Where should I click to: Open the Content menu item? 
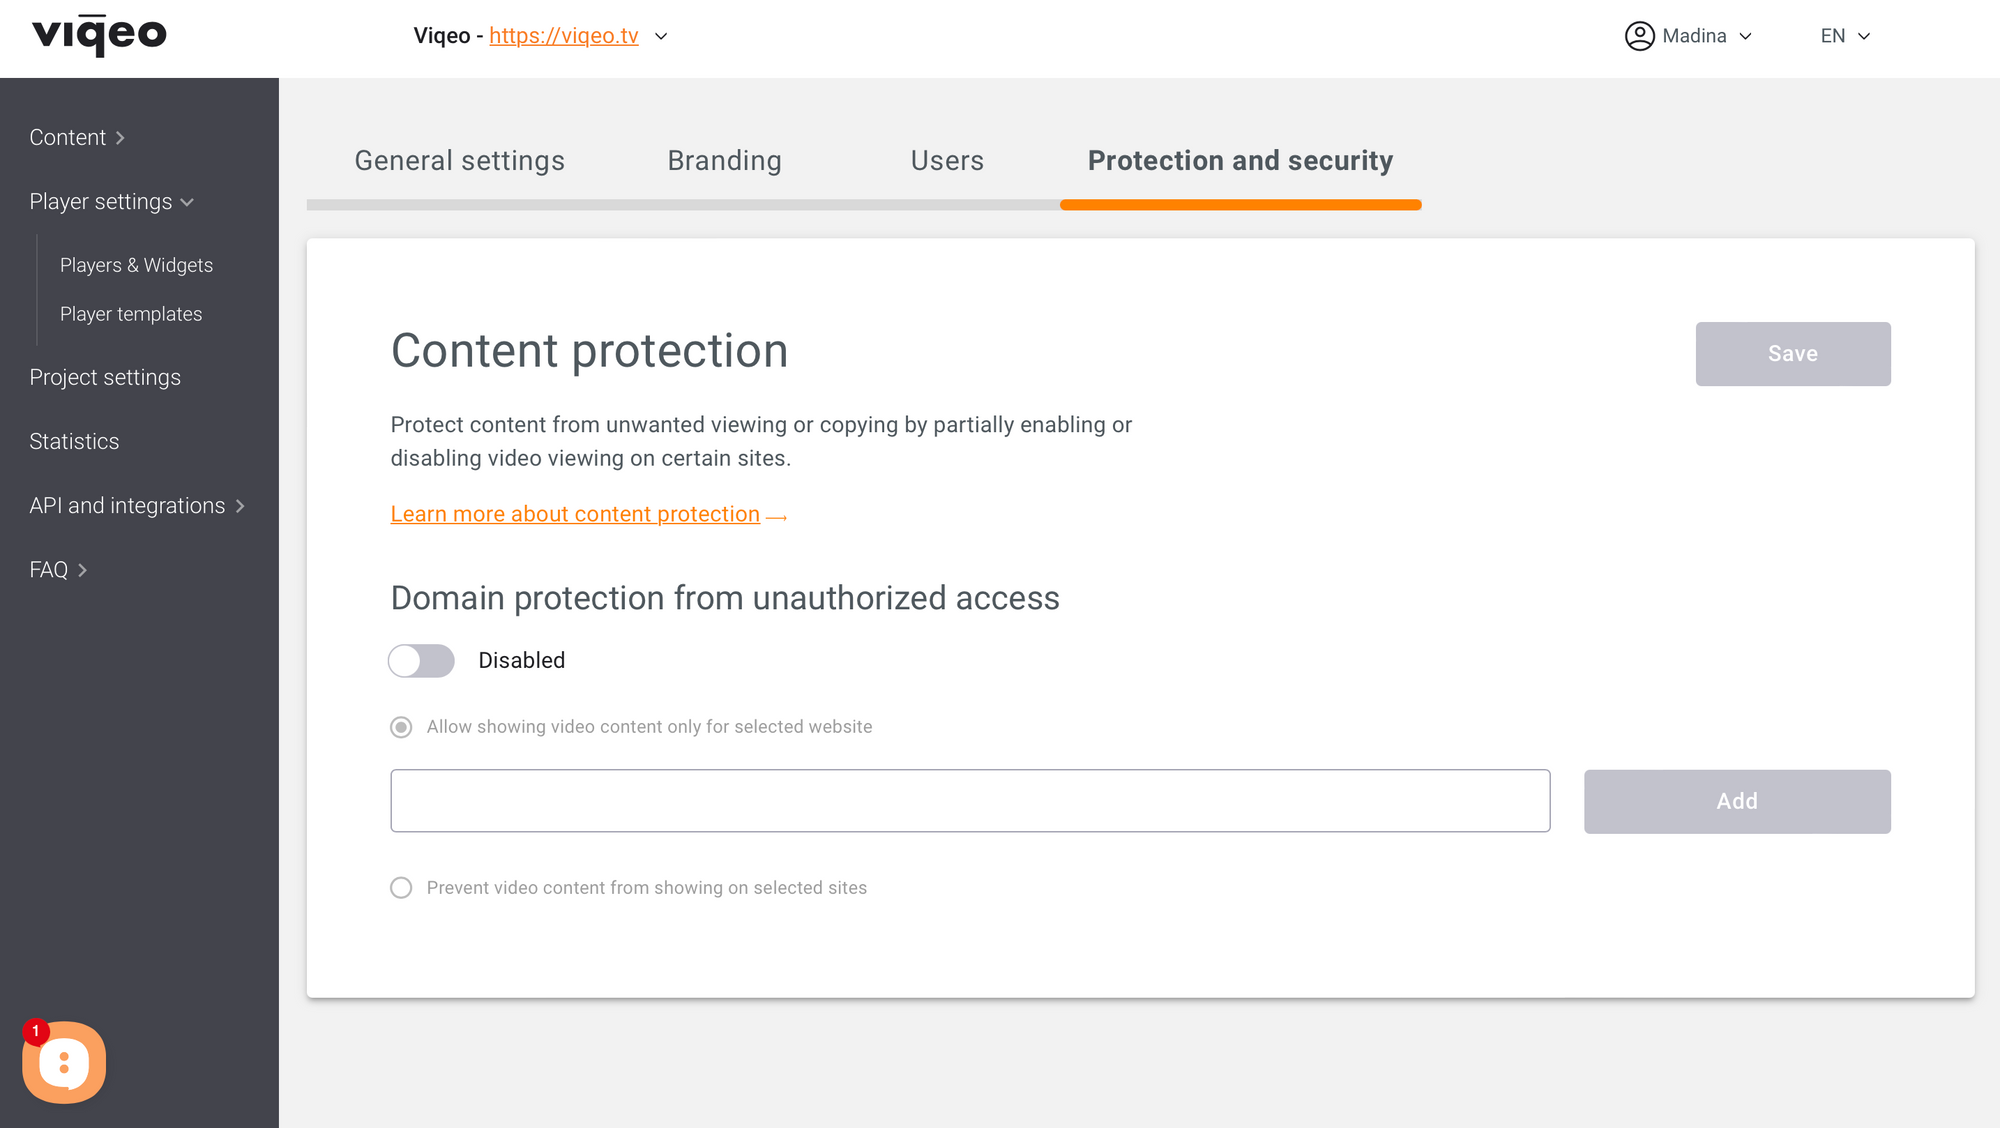pos(77,137)
